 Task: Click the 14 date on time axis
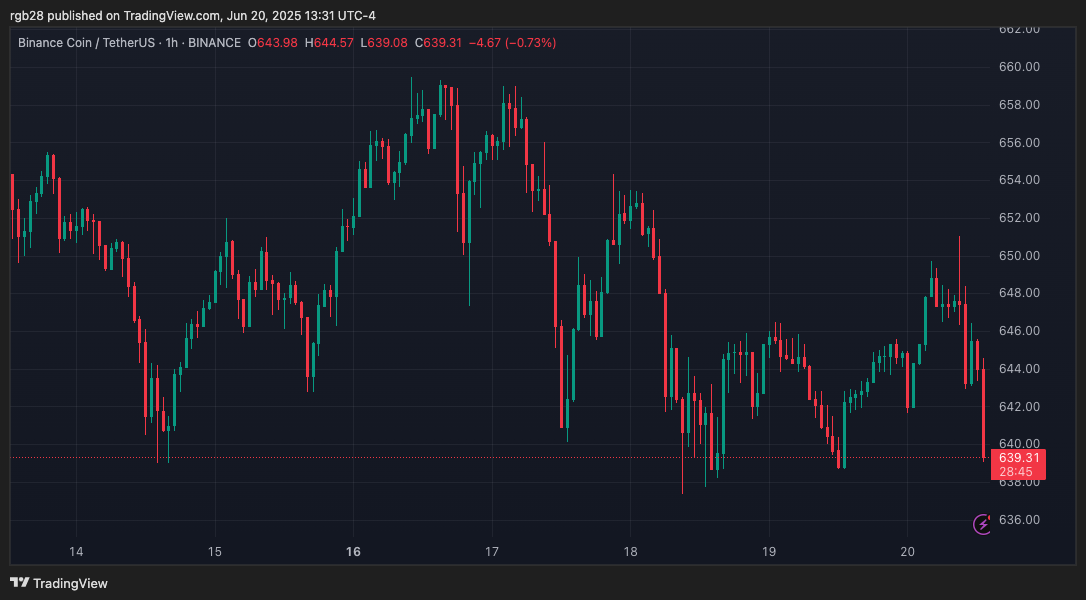[76, 552]
